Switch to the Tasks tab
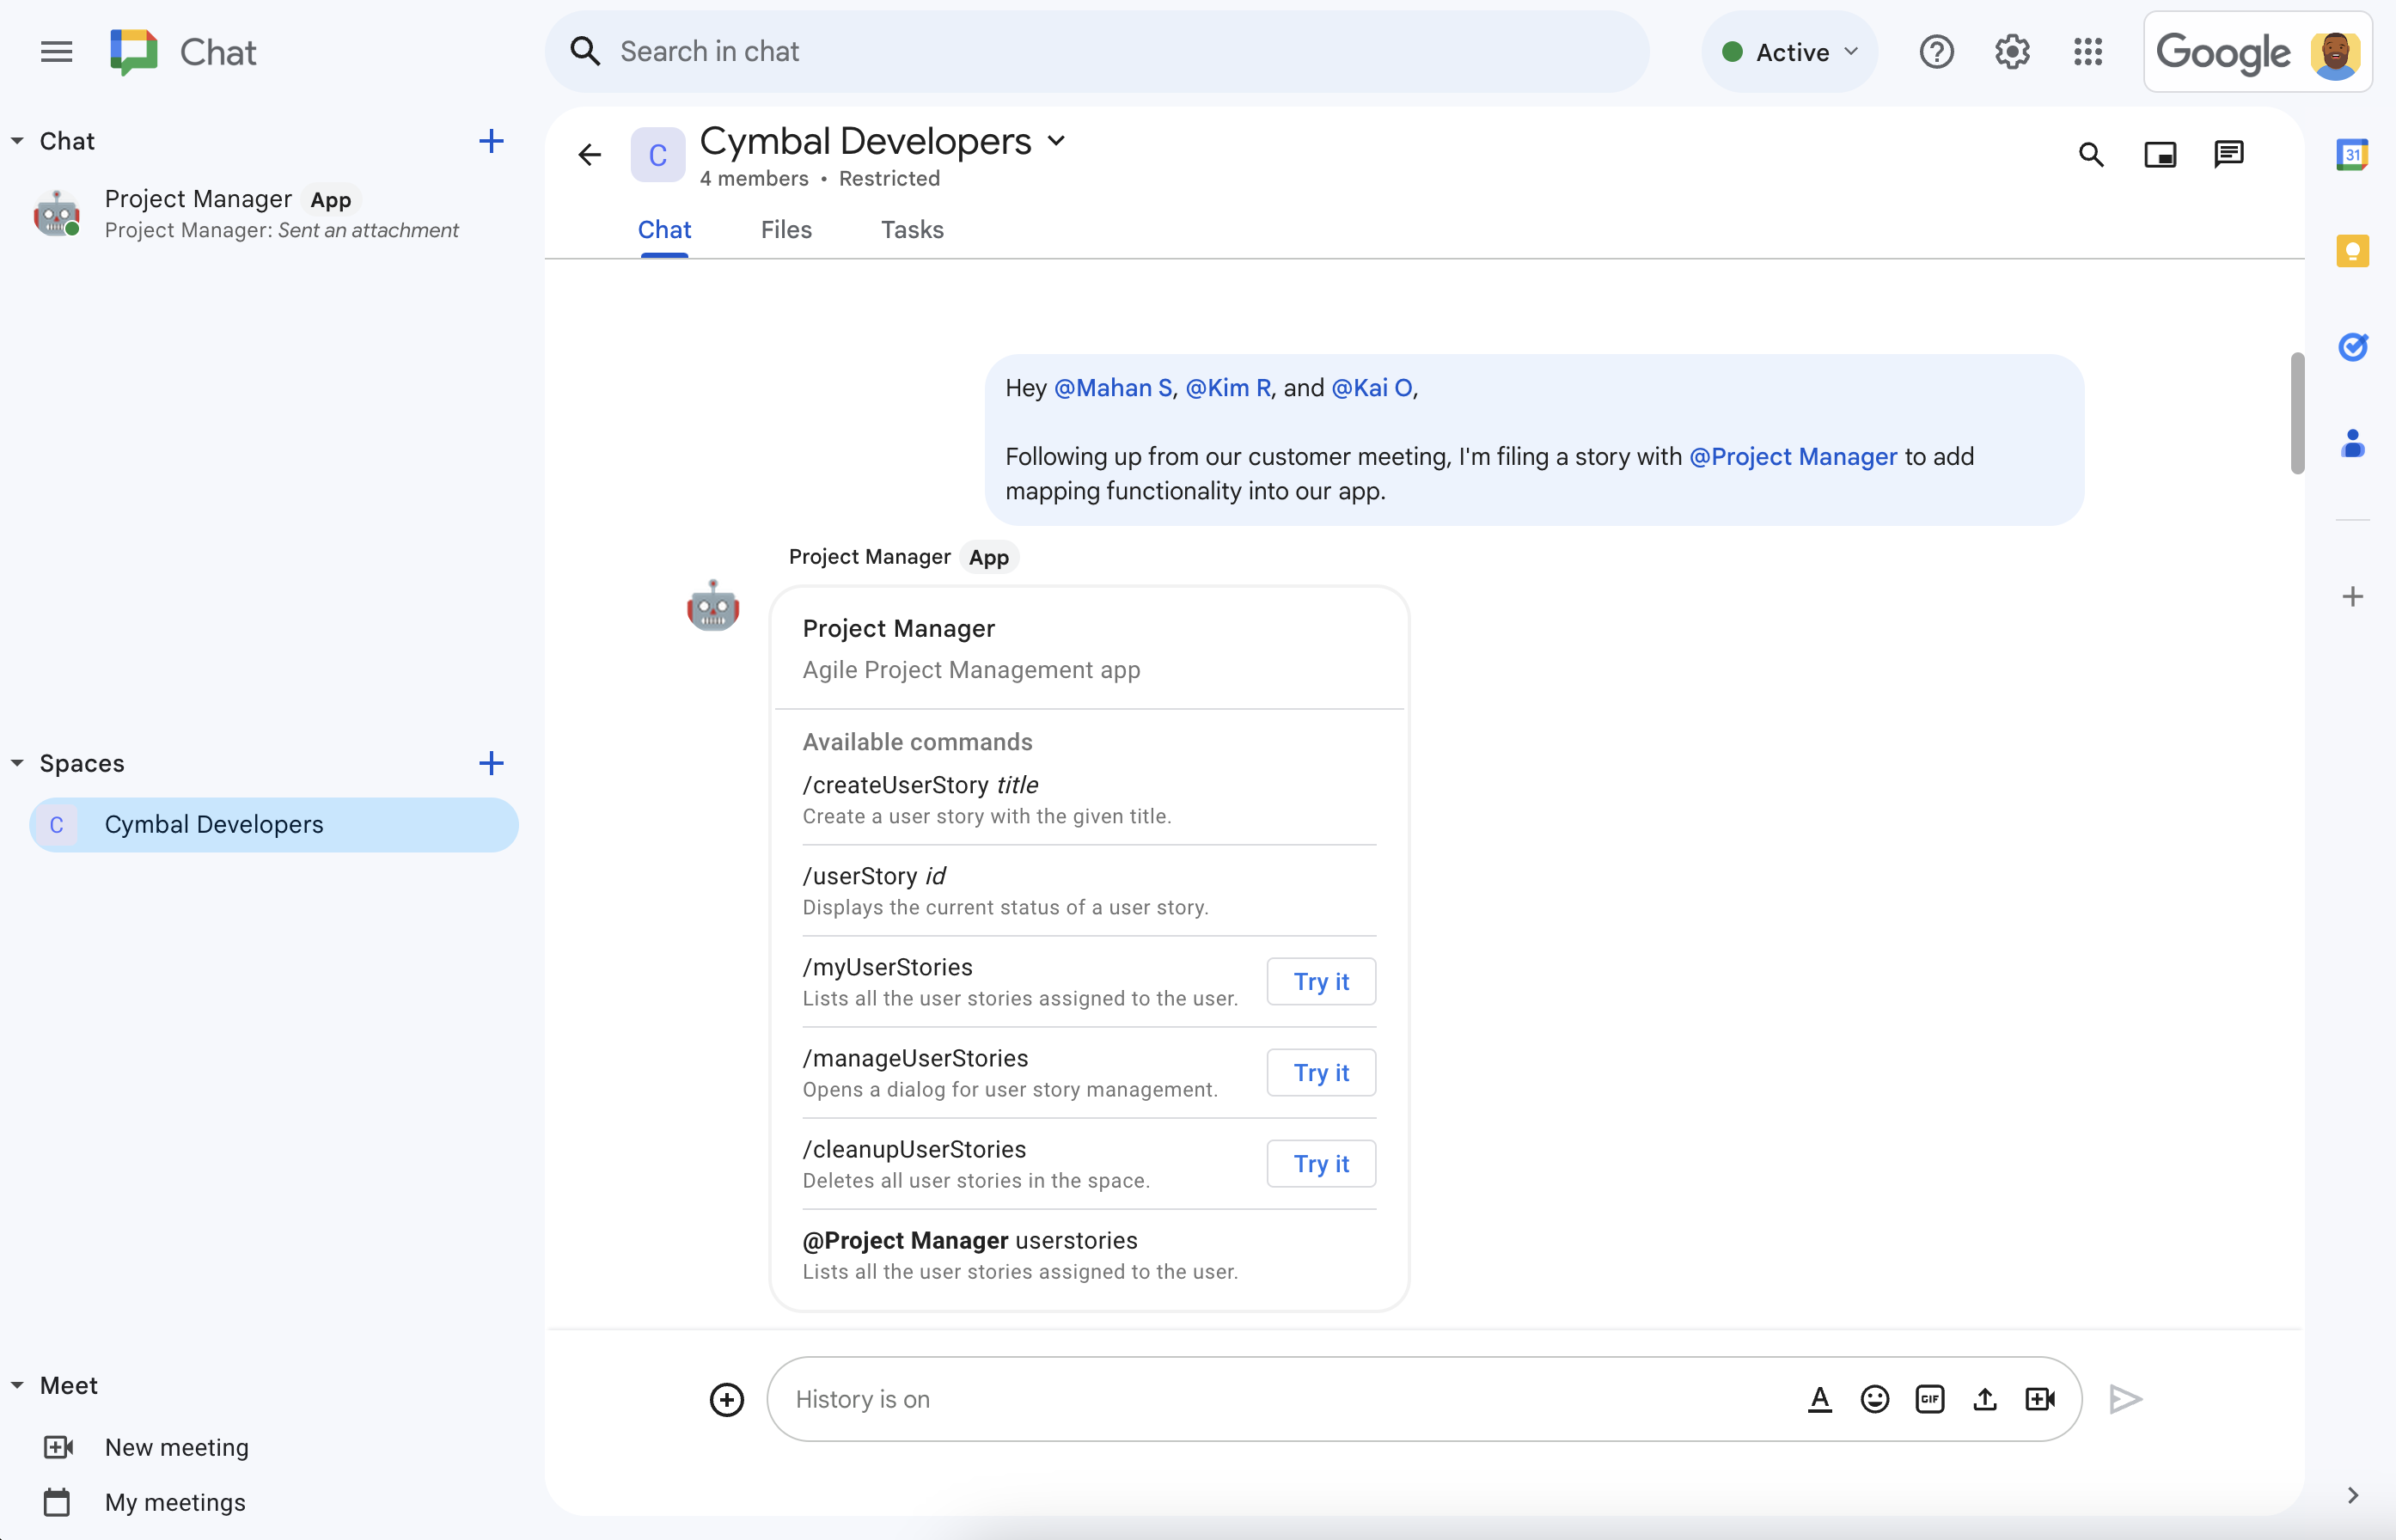Image resolution: width=2396 pixels, height=1540 pixels. pyautogui.click(x=912, y=229)
